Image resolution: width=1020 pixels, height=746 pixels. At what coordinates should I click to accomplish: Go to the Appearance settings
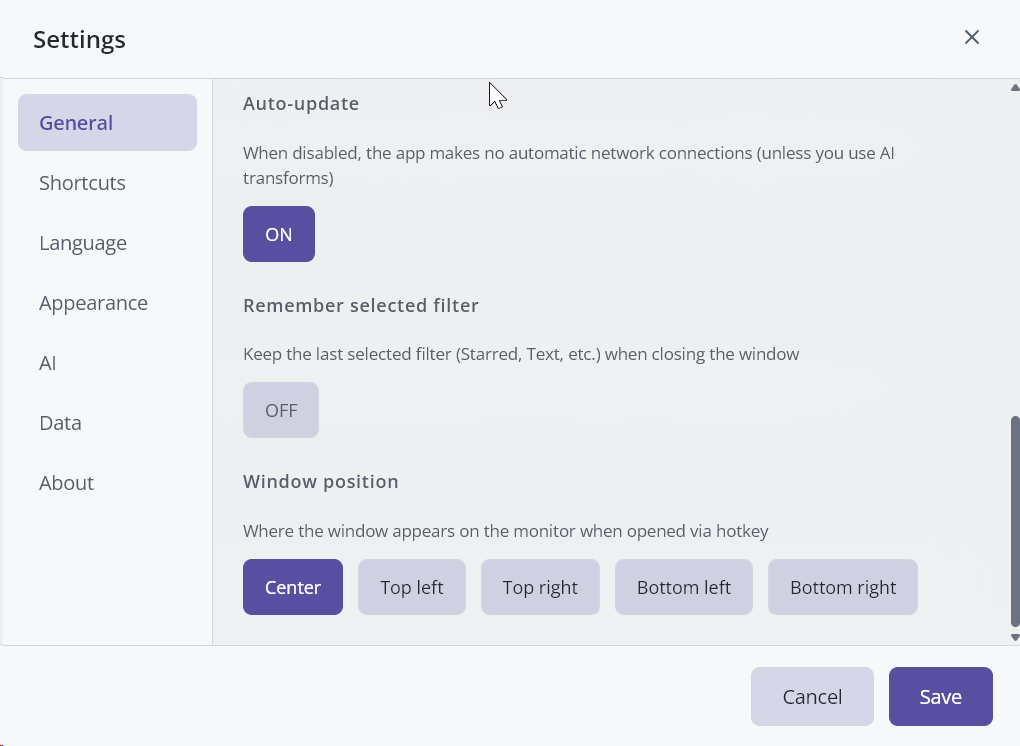[93, 303]
